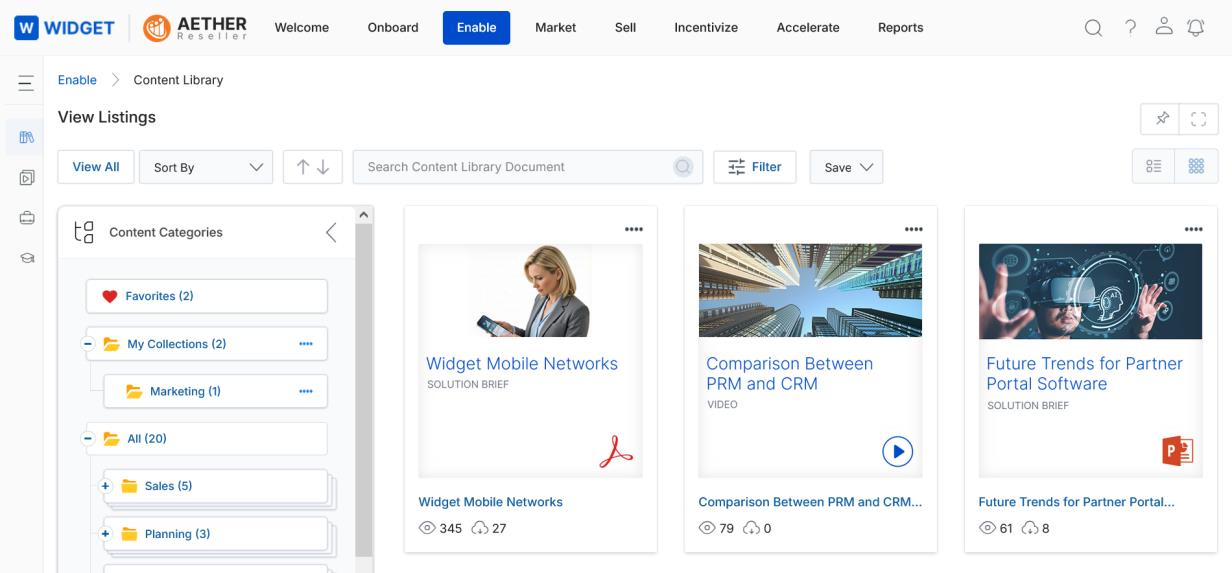Screen dimensions: 1232x573
Task: Click the Aether Reseller logo
Action: [x=195, y=28]
